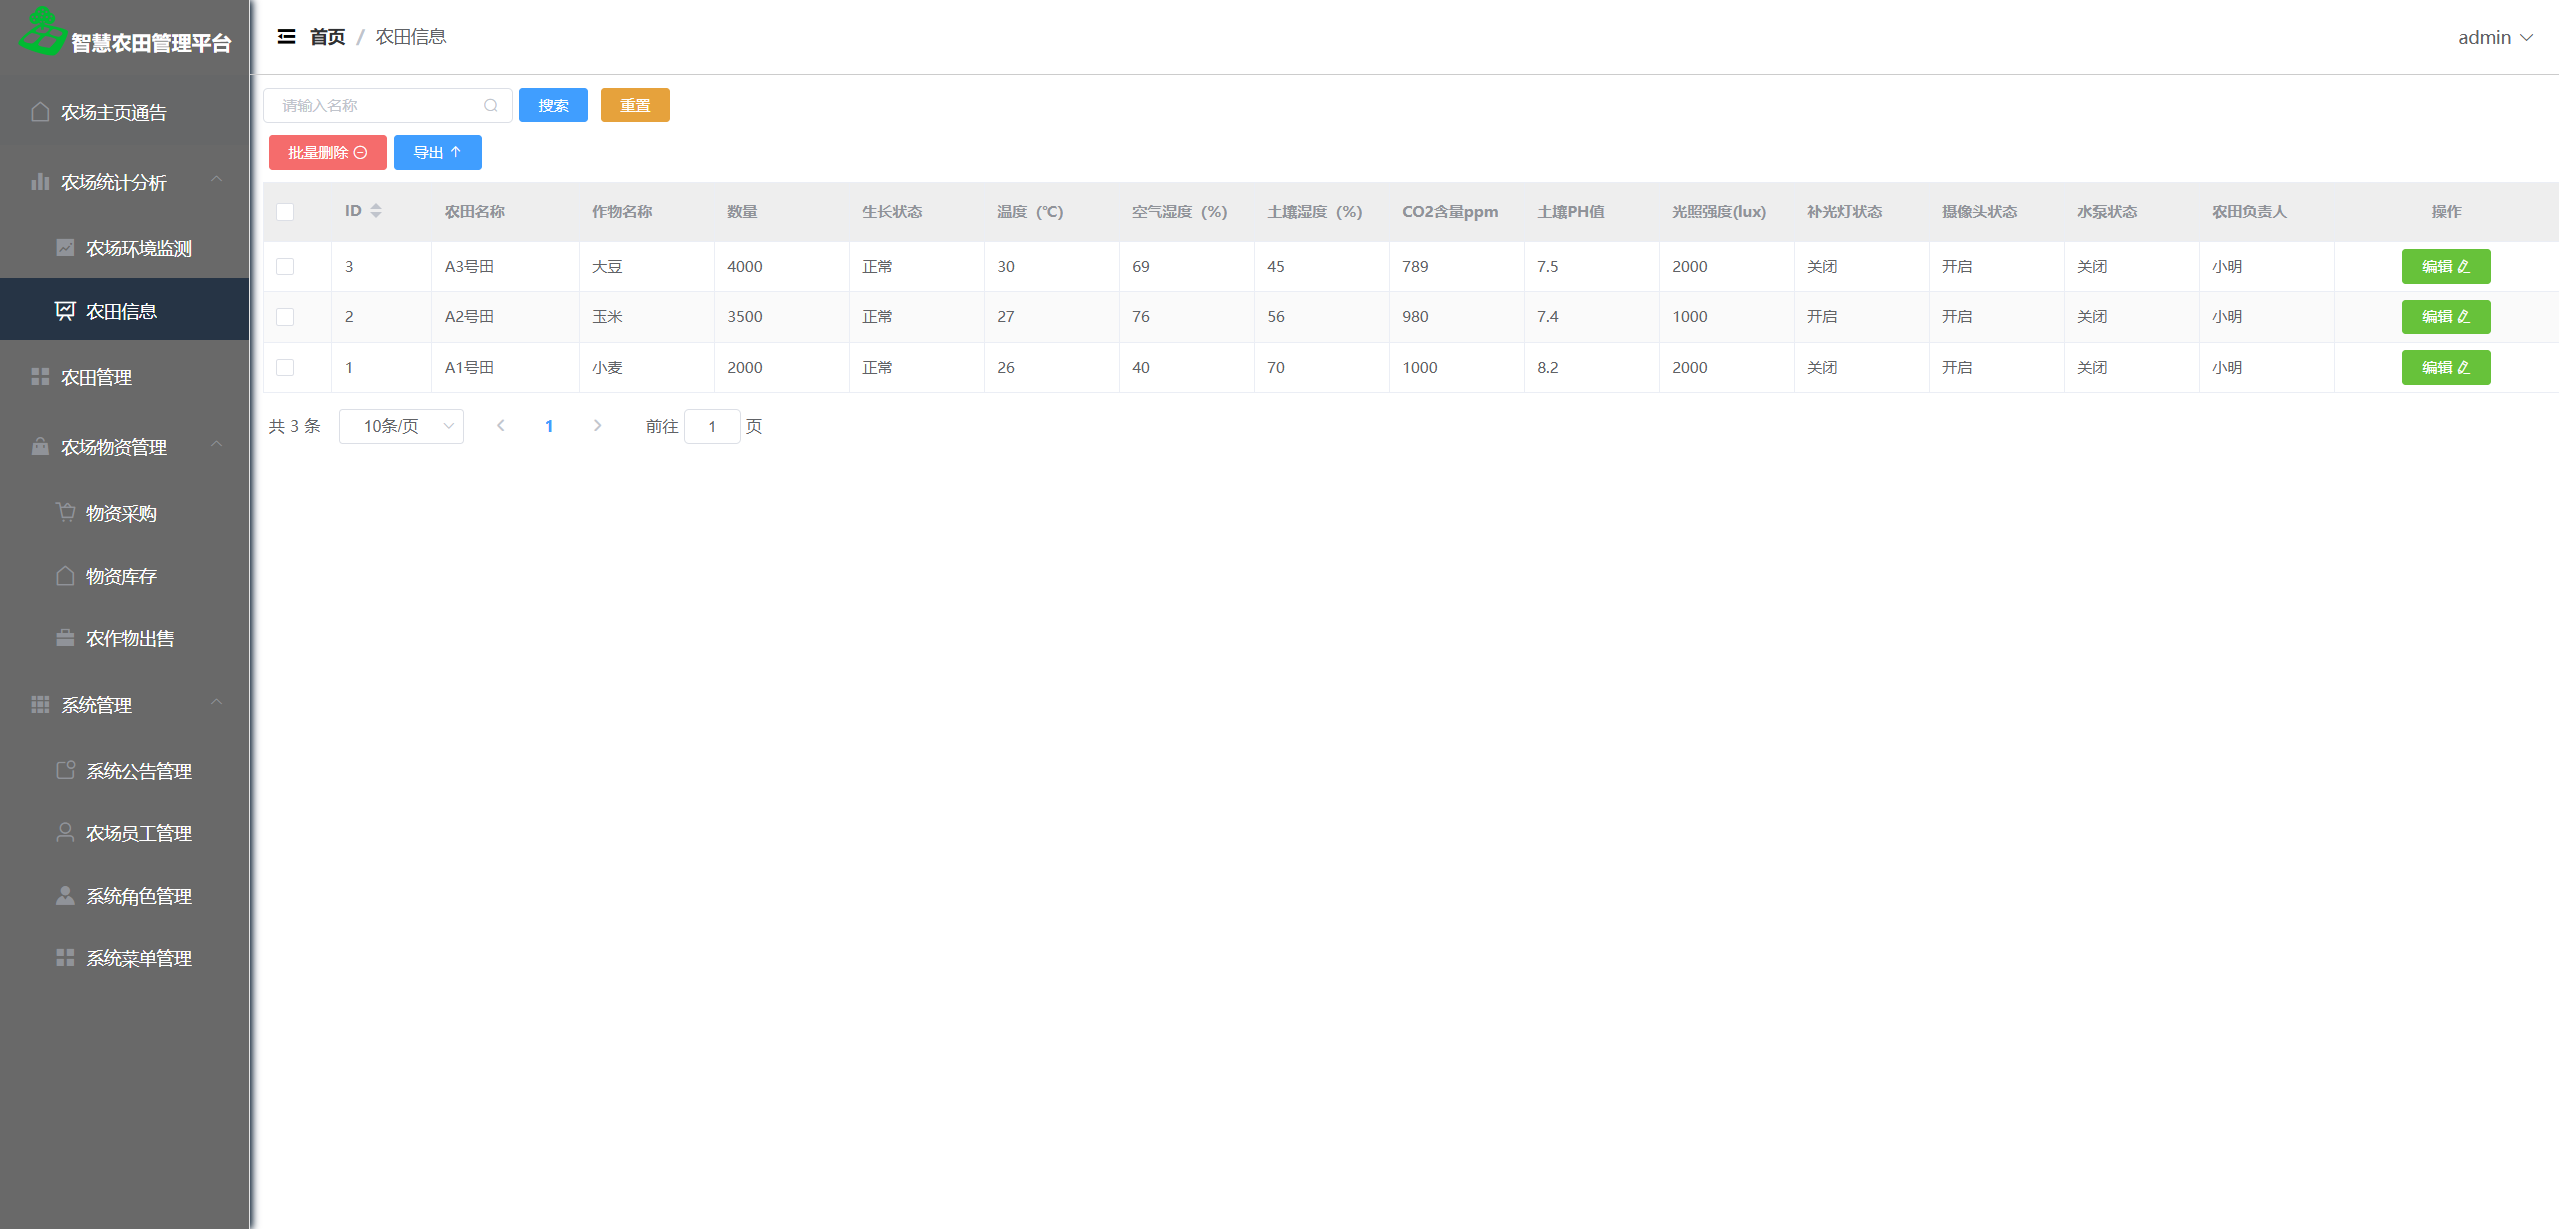
Task: Open 物资采购 via its cart icon
Action: pyautogui.click(x=66, y=513)
